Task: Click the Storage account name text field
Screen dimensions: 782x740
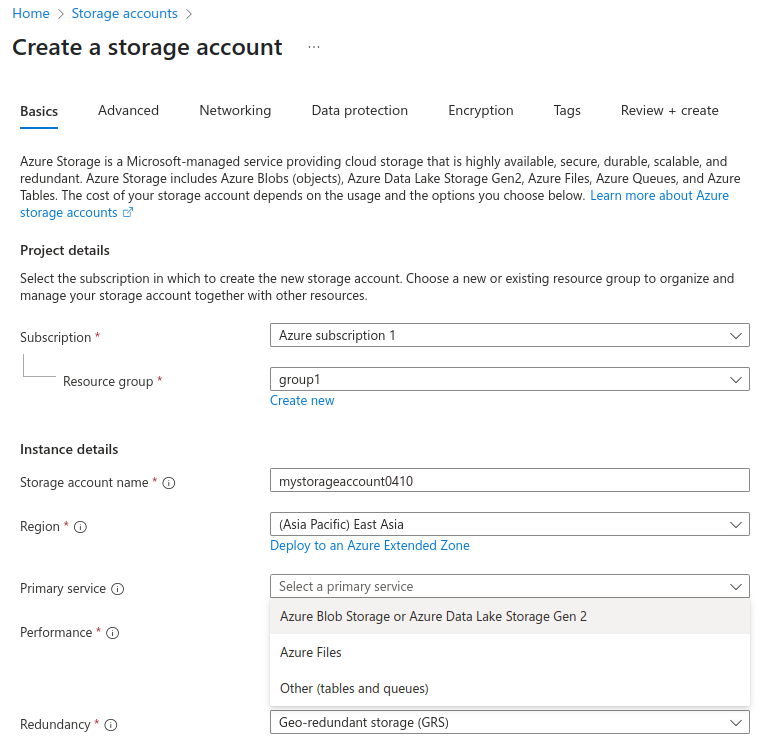Action: point(509,481)
